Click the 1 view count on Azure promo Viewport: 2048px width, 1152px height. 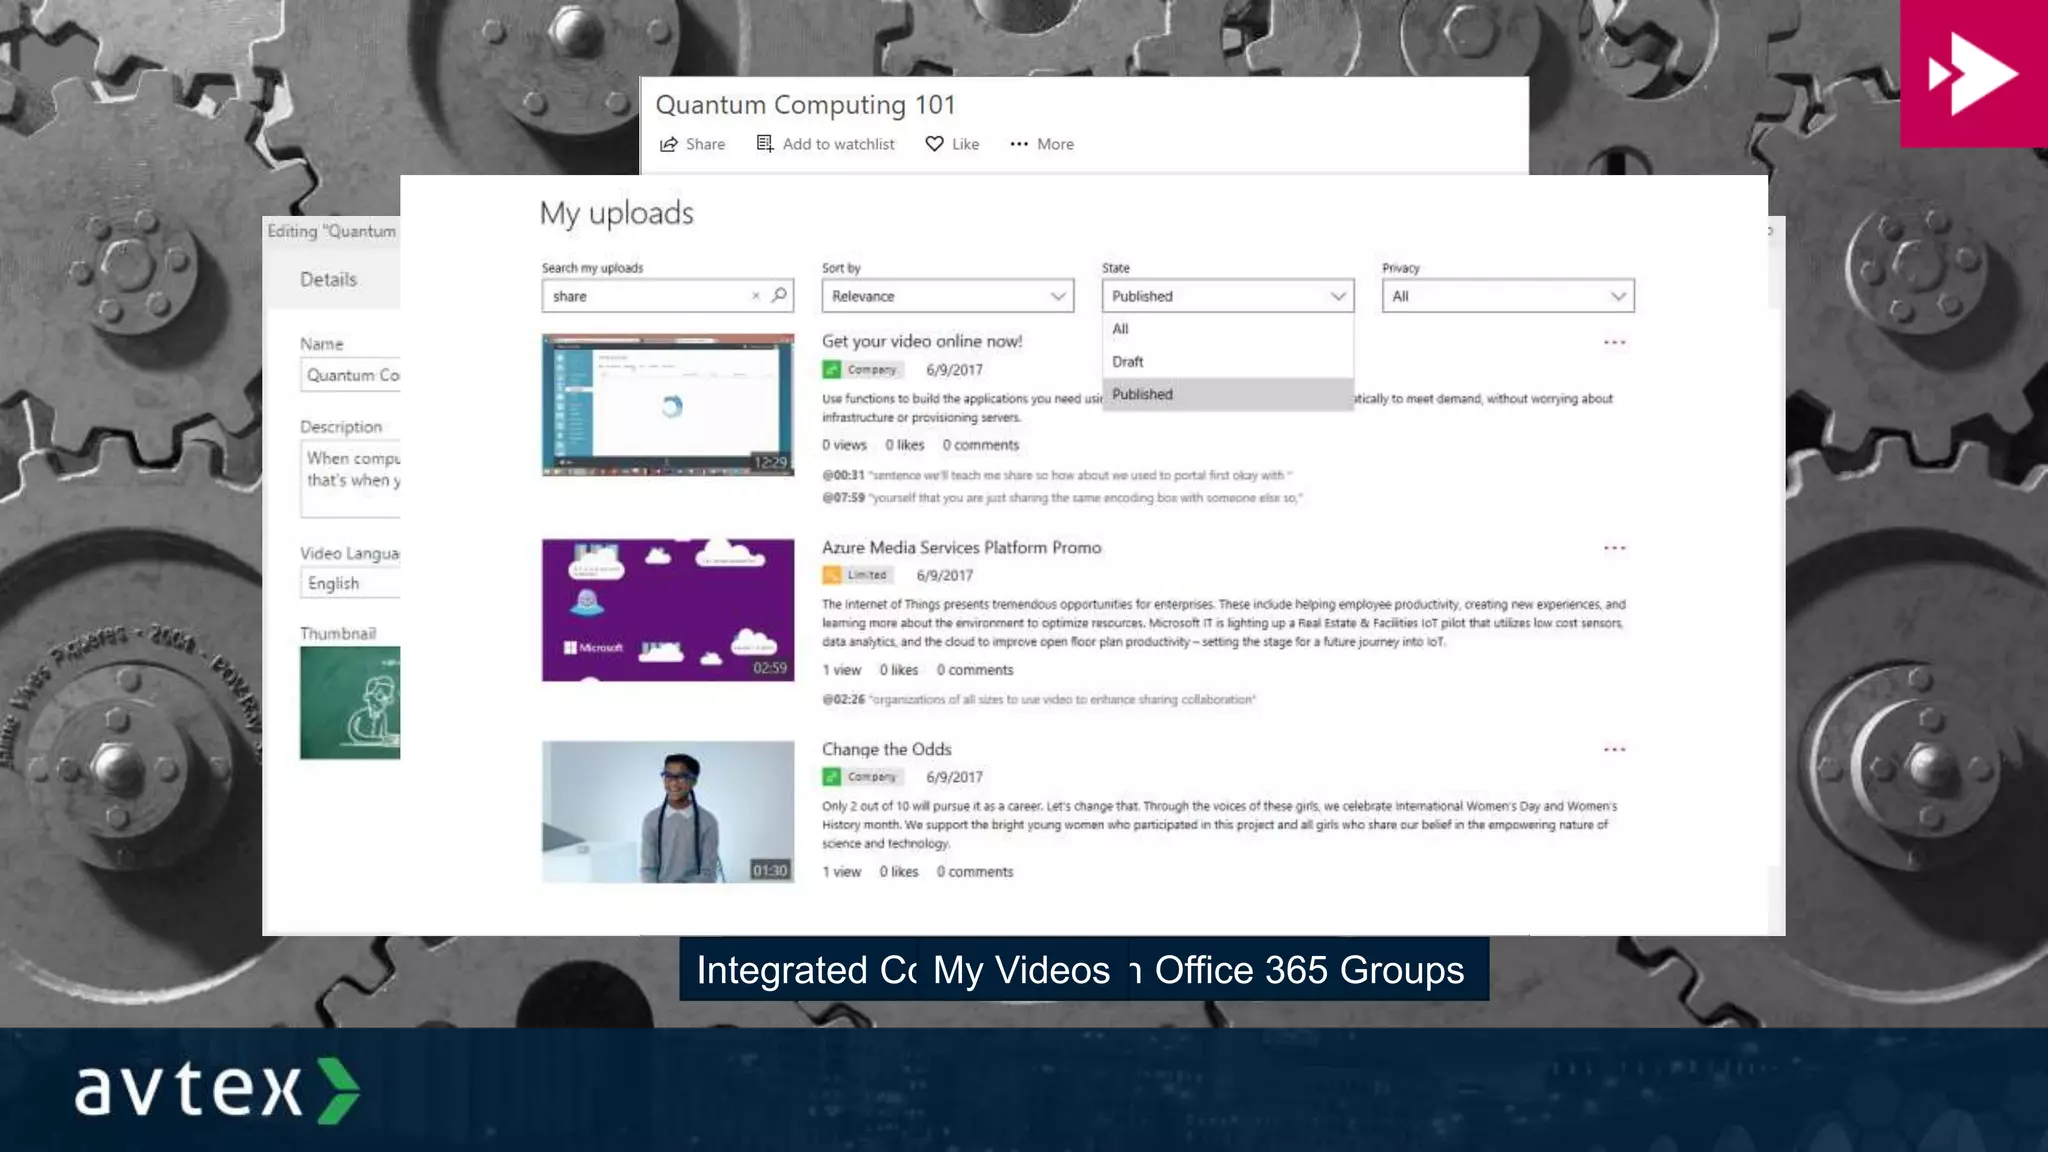[x=841, y=670]
